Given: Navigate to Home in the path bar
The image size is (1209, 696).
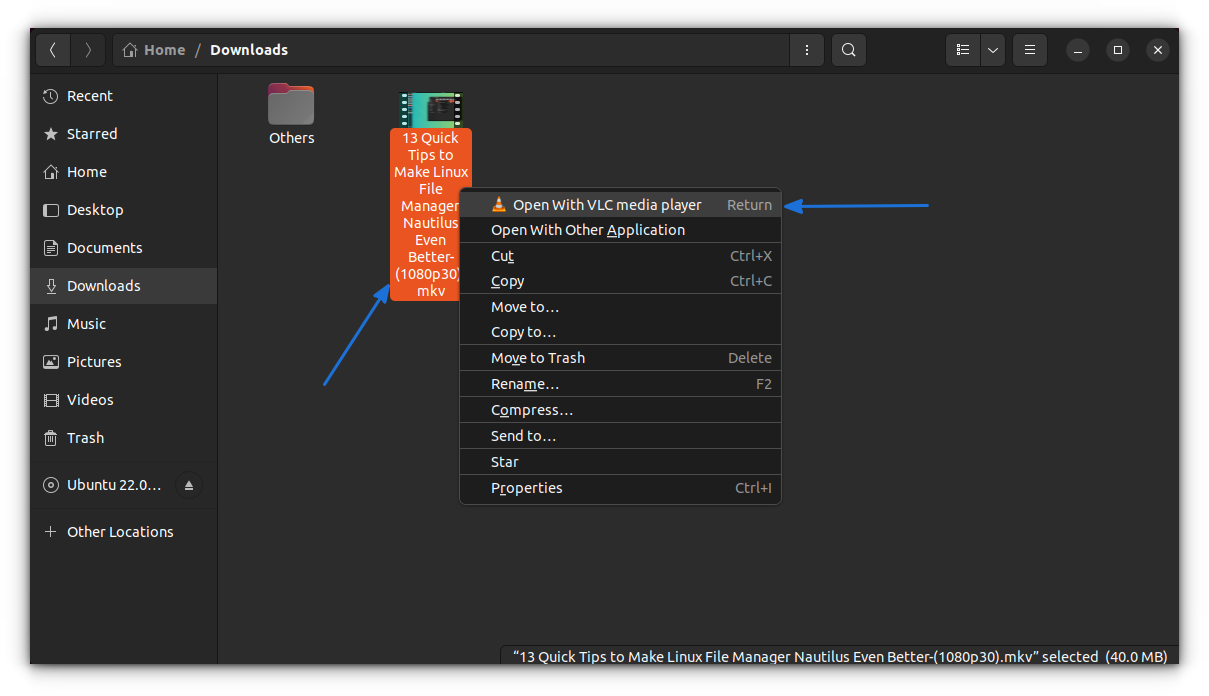Looking at the screenshot, I should [155, 50].
